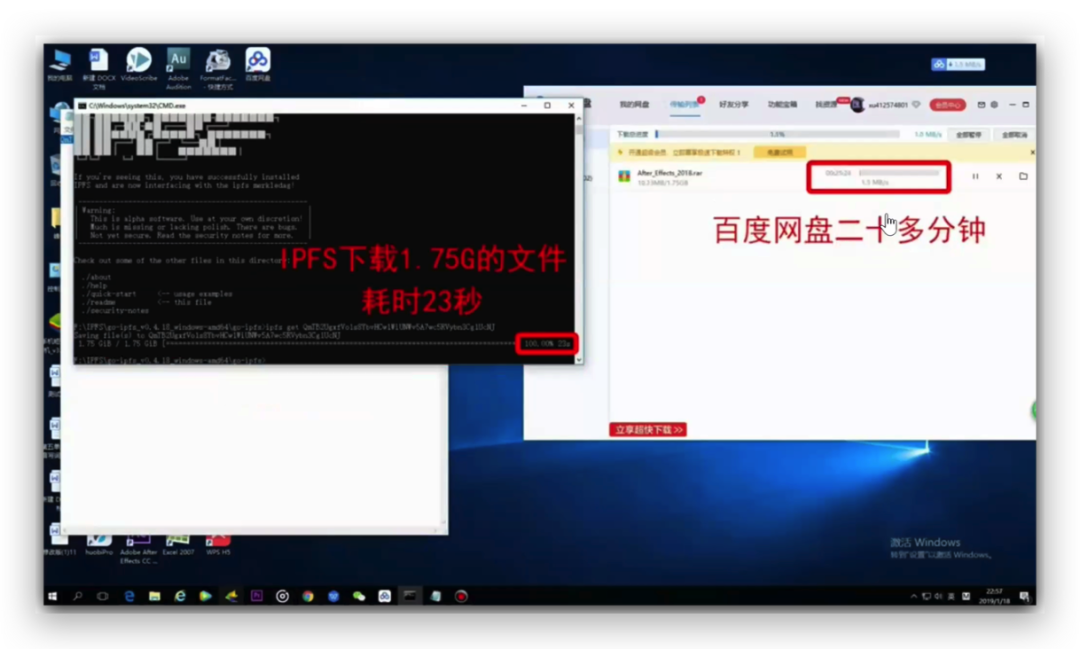The image size is (1080, 649).
Task: Show hidden system tray icons
Action: point(913,596)
